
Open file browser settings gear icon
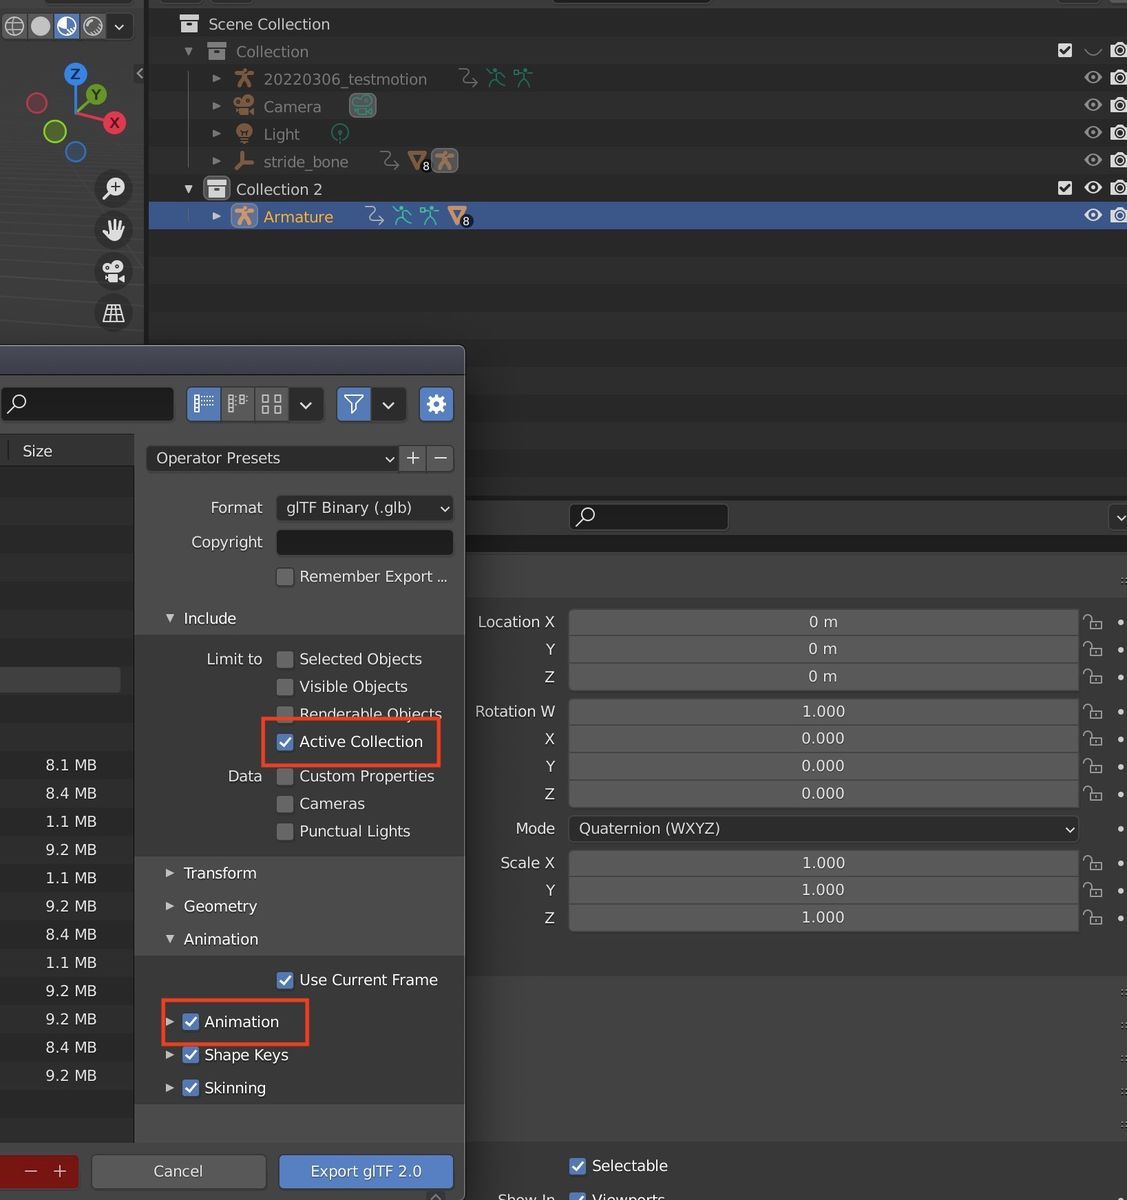436,404
